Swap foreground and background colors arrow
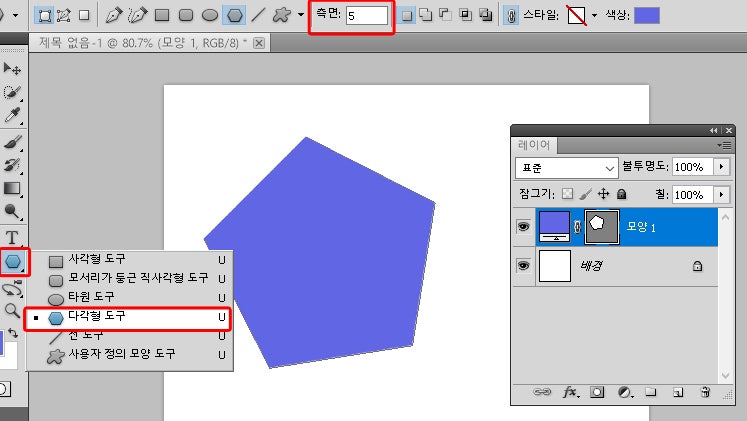747x421 pixels. click(x=13, y=333)
